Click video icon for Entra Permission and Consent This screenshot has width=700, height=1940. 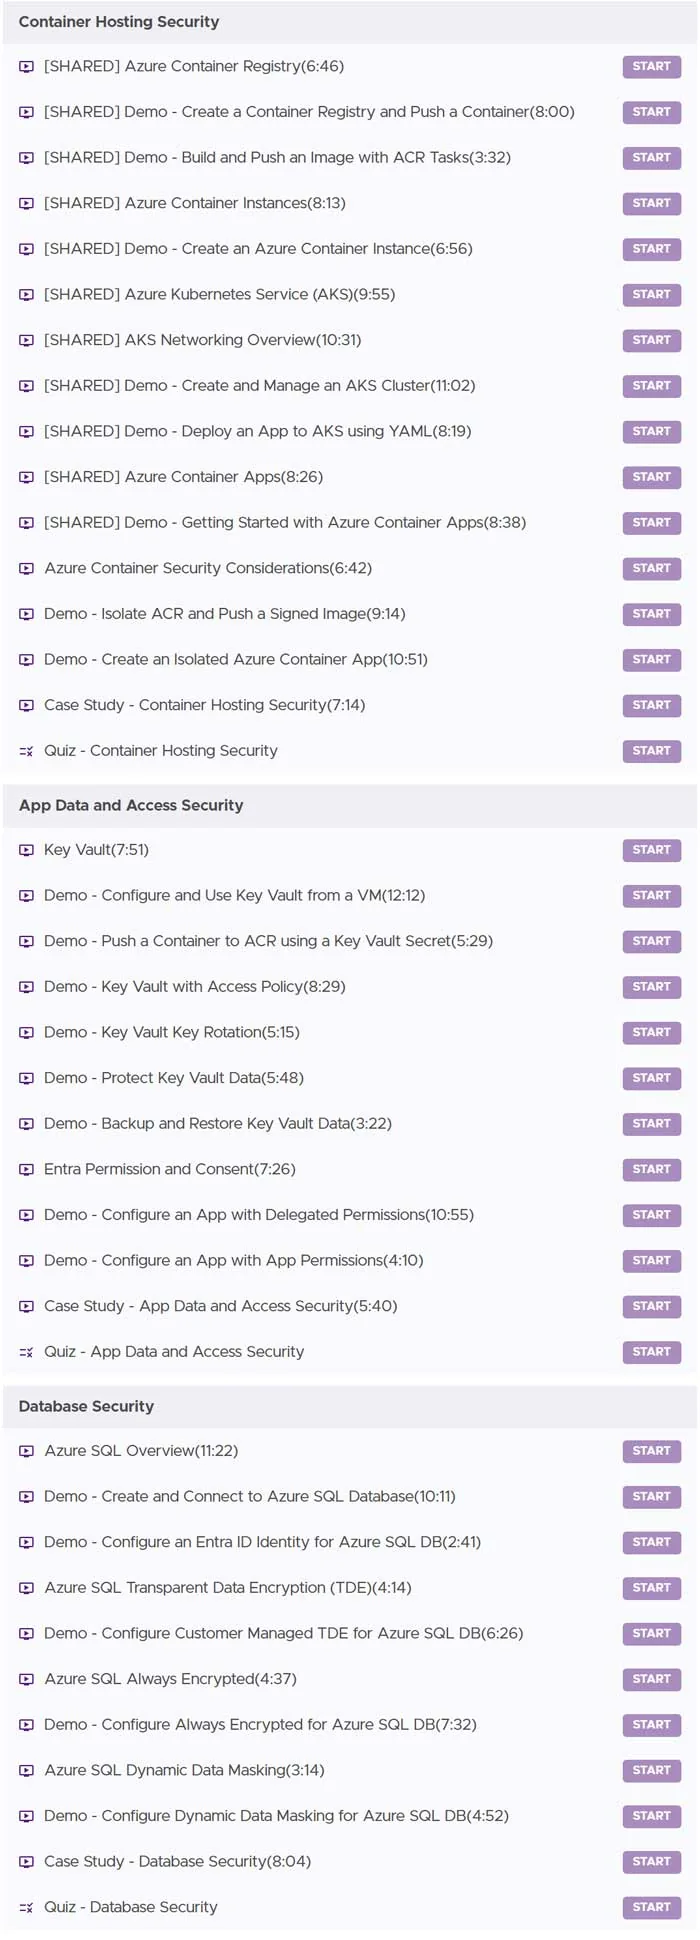coord(27,1170)
